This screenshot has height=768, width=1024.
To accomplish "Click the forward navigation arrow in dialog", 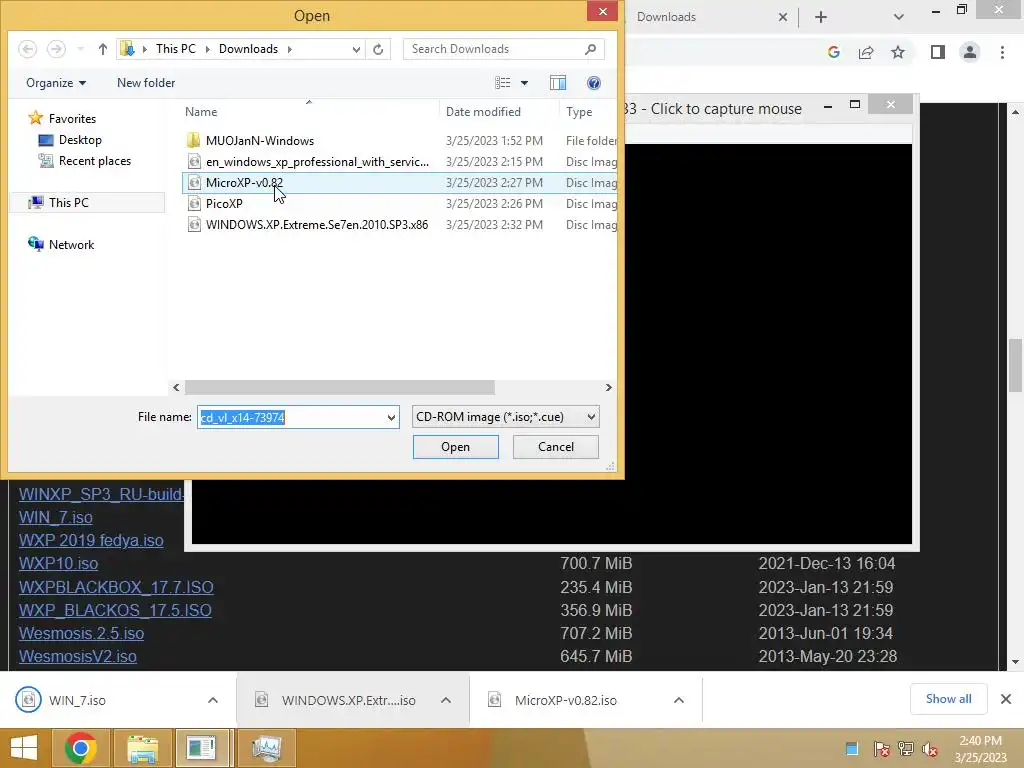I will 56,49.
